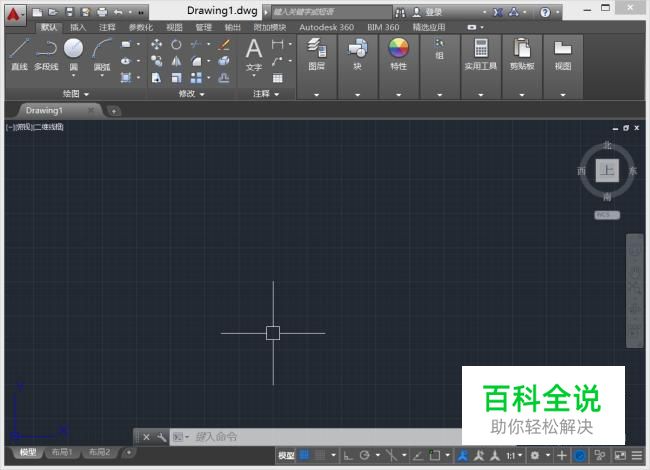Switch to the Parametric (参数化) ribbon tab

[x=141, y=27]
